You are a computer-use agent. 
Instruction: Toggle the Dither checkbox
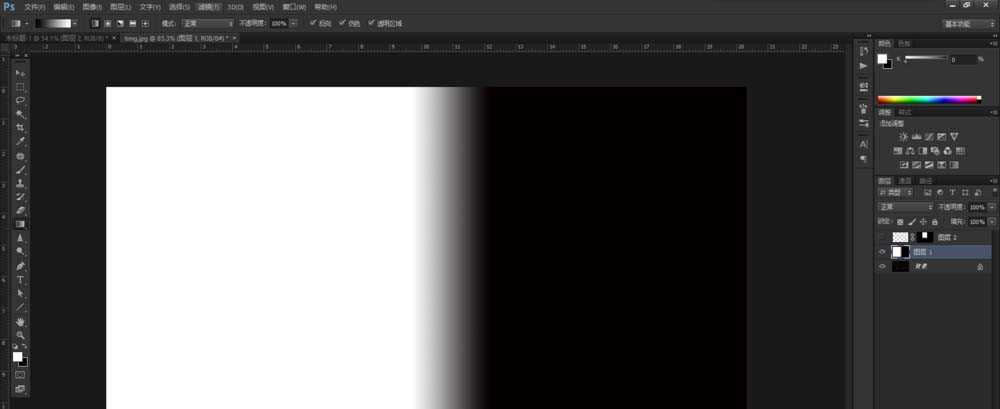click(x=342, y=21)
